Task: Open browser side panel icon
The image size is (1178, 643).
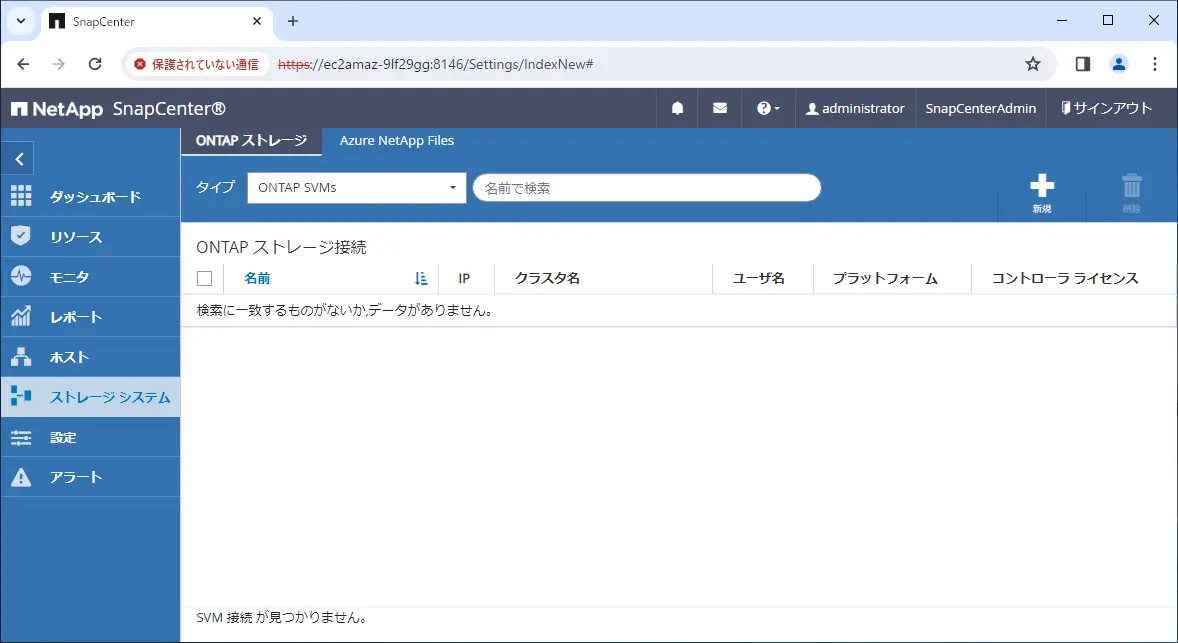Action: [1083, 64]
